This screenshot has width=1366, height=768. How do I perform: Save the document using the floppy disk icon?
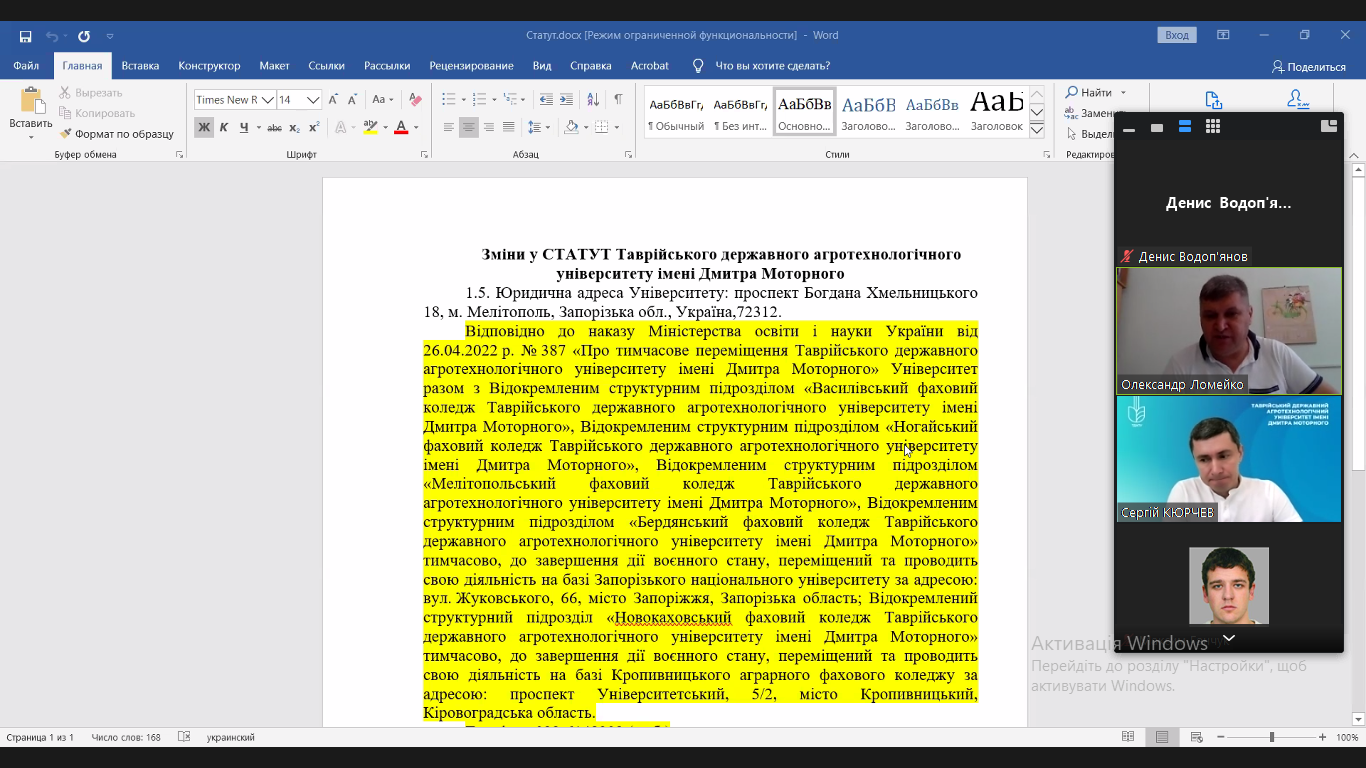coord(25,36)
